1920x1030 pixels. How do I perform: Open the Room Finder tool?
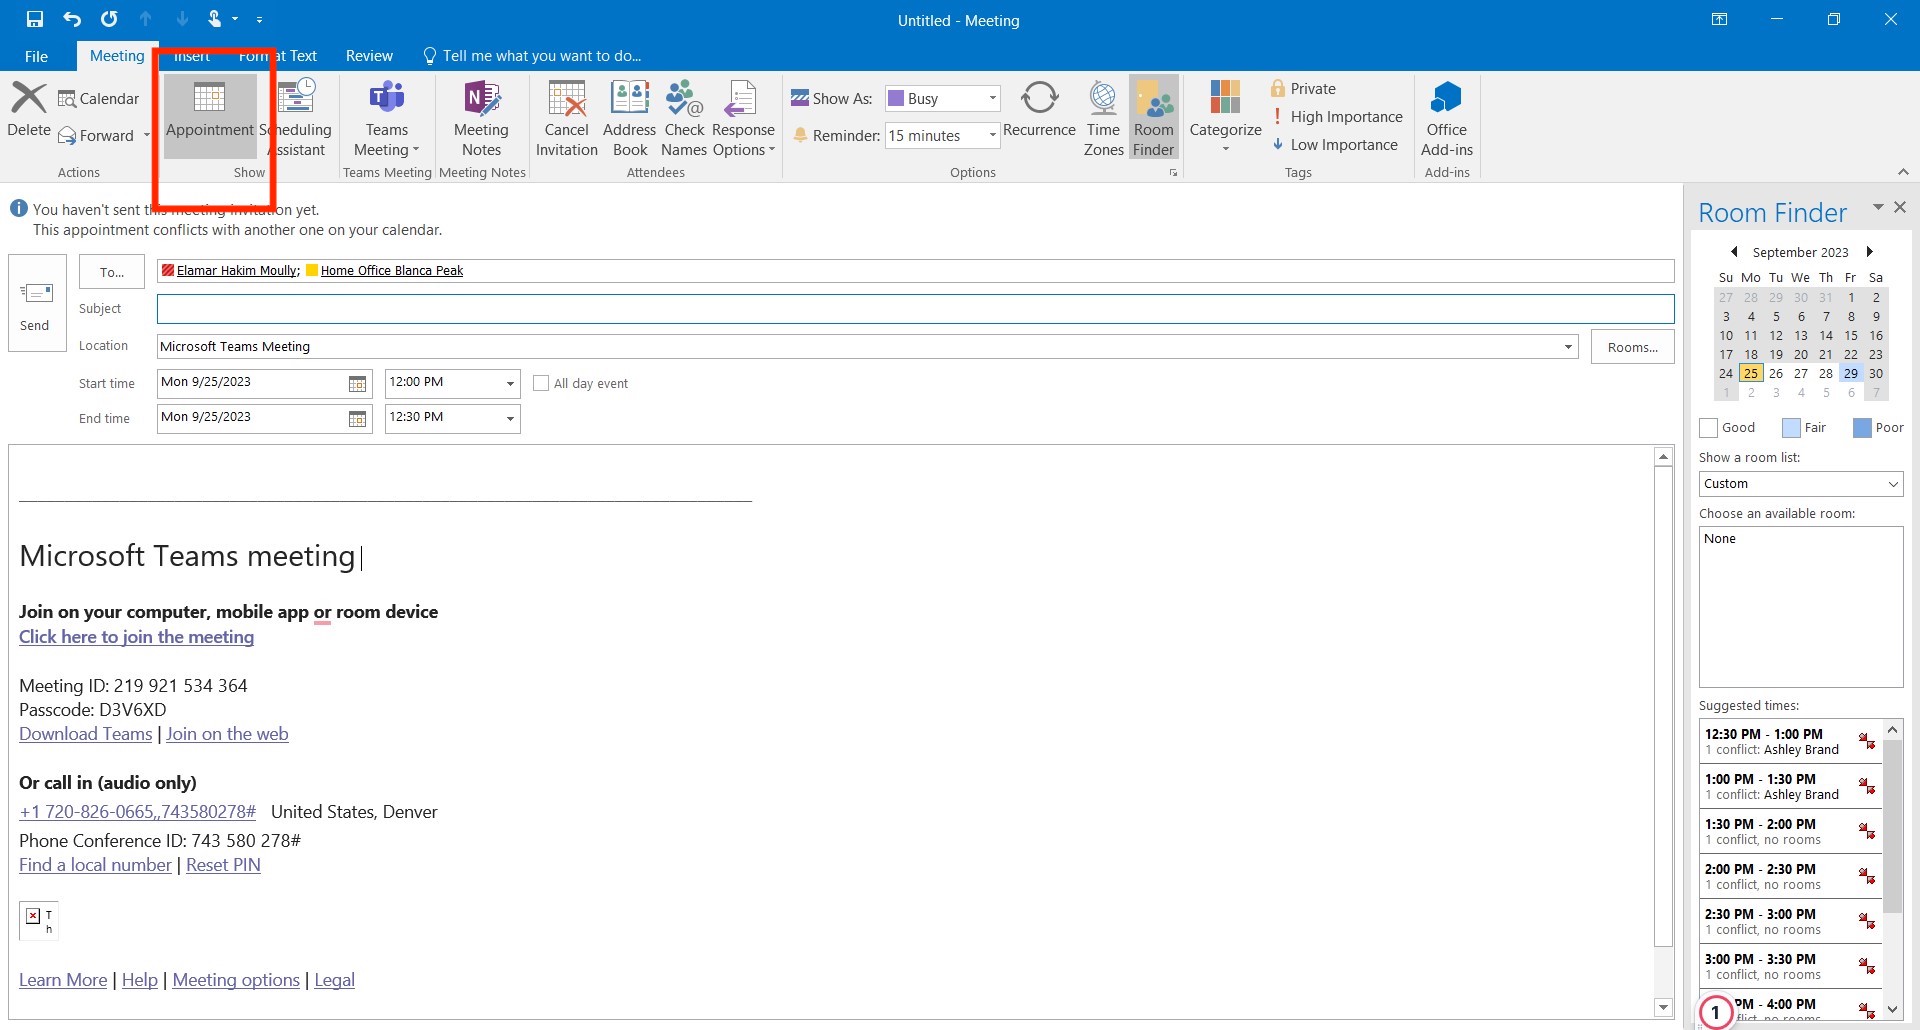[x=1153, y=118]
